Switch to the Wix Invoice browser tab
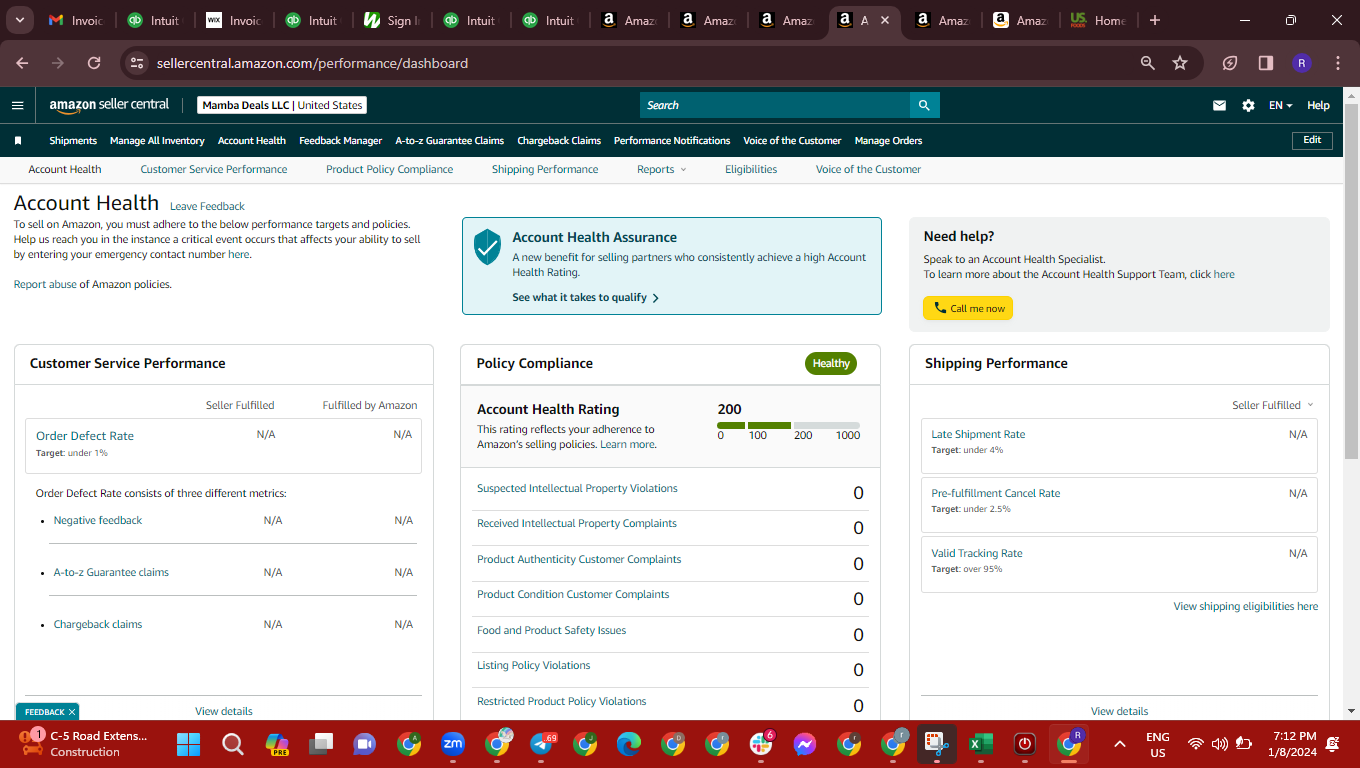Screen dimensions: 1360x768 233,20
